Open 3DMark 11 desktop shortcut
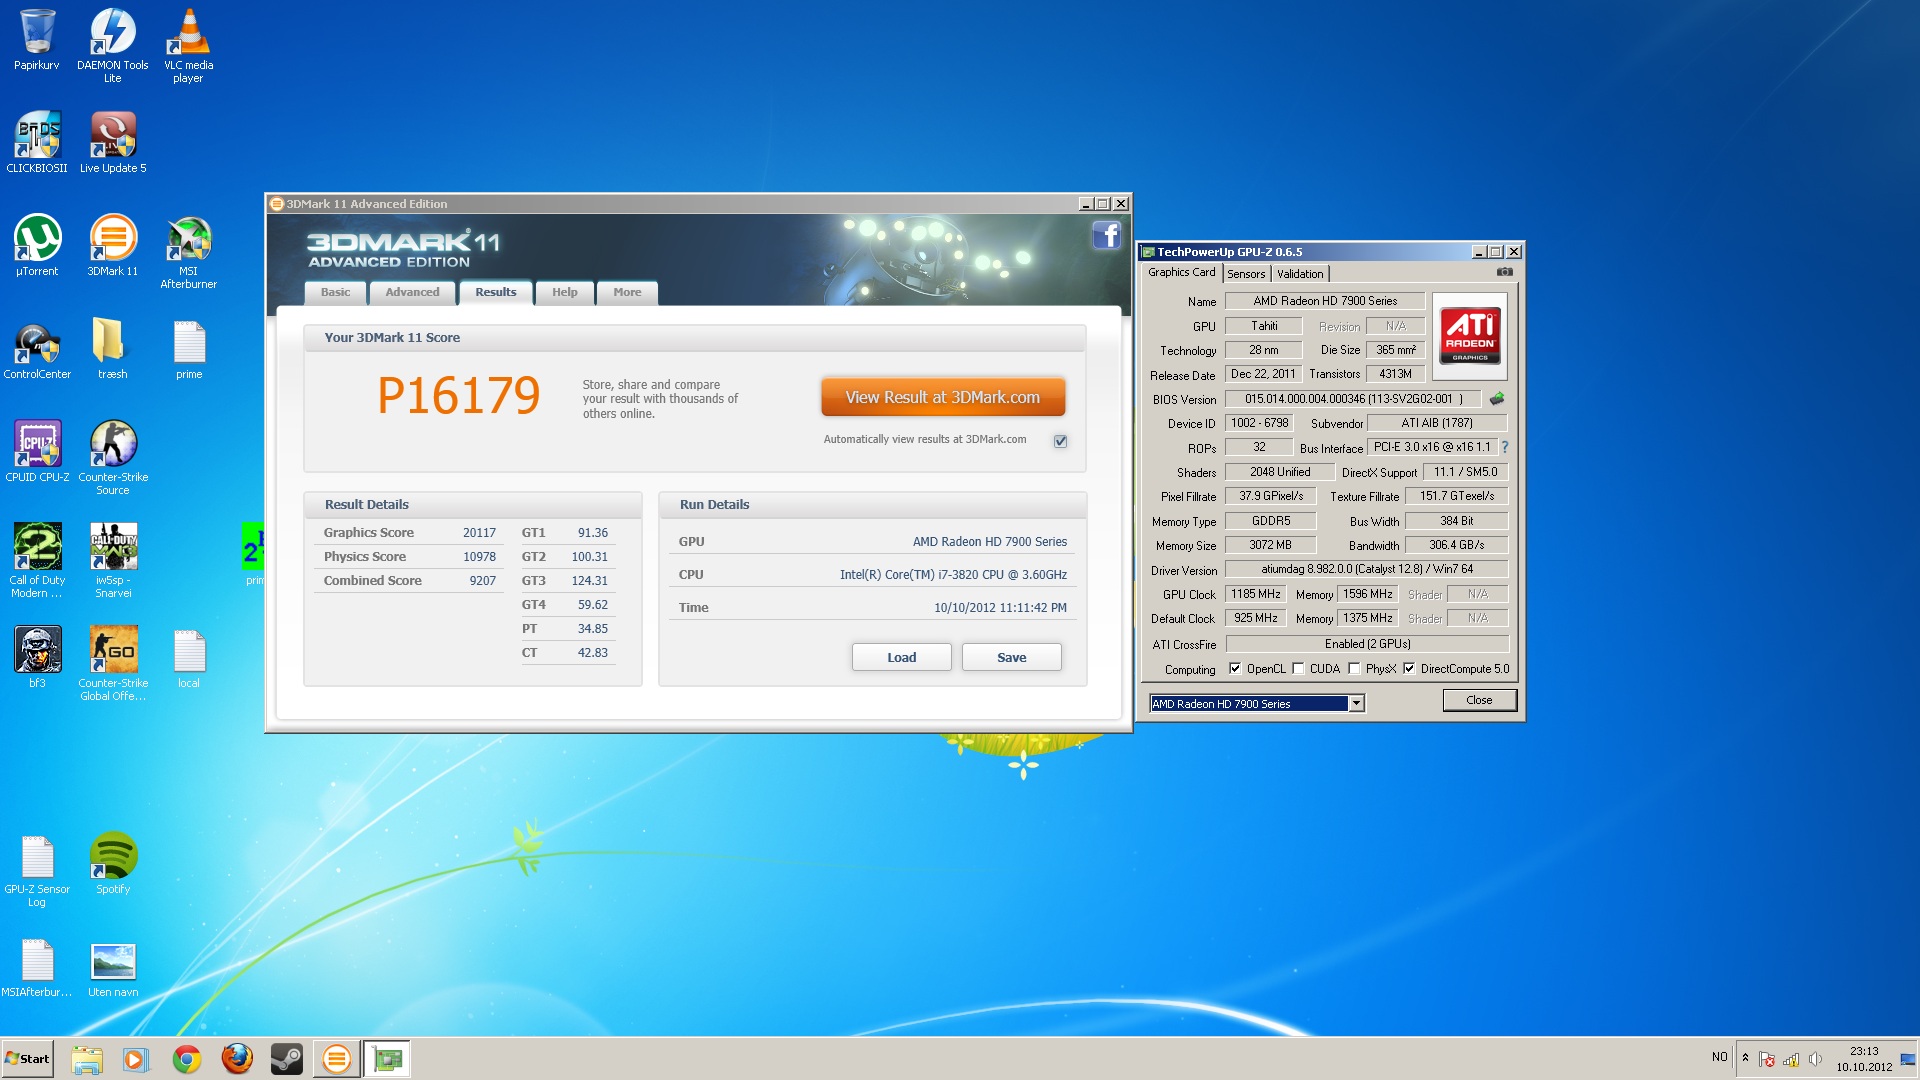 [x=113, y=245]
